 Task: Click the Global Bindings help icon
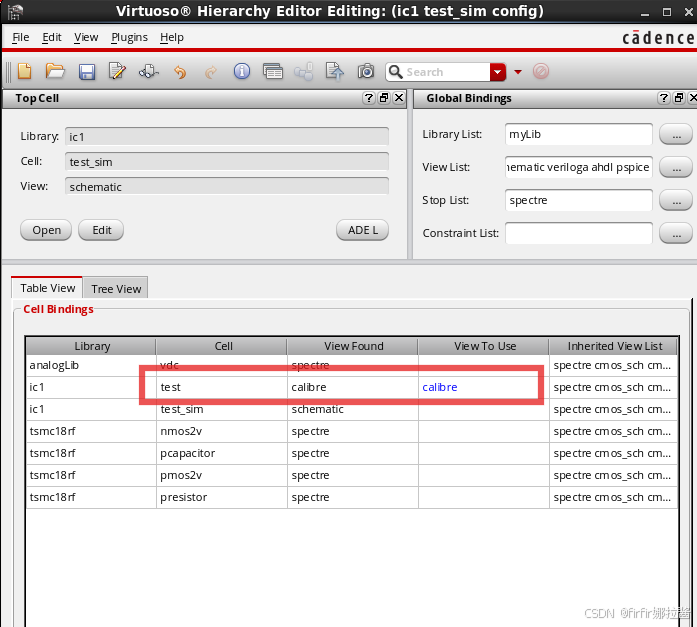pyautogui.click(x=664, y=98)
